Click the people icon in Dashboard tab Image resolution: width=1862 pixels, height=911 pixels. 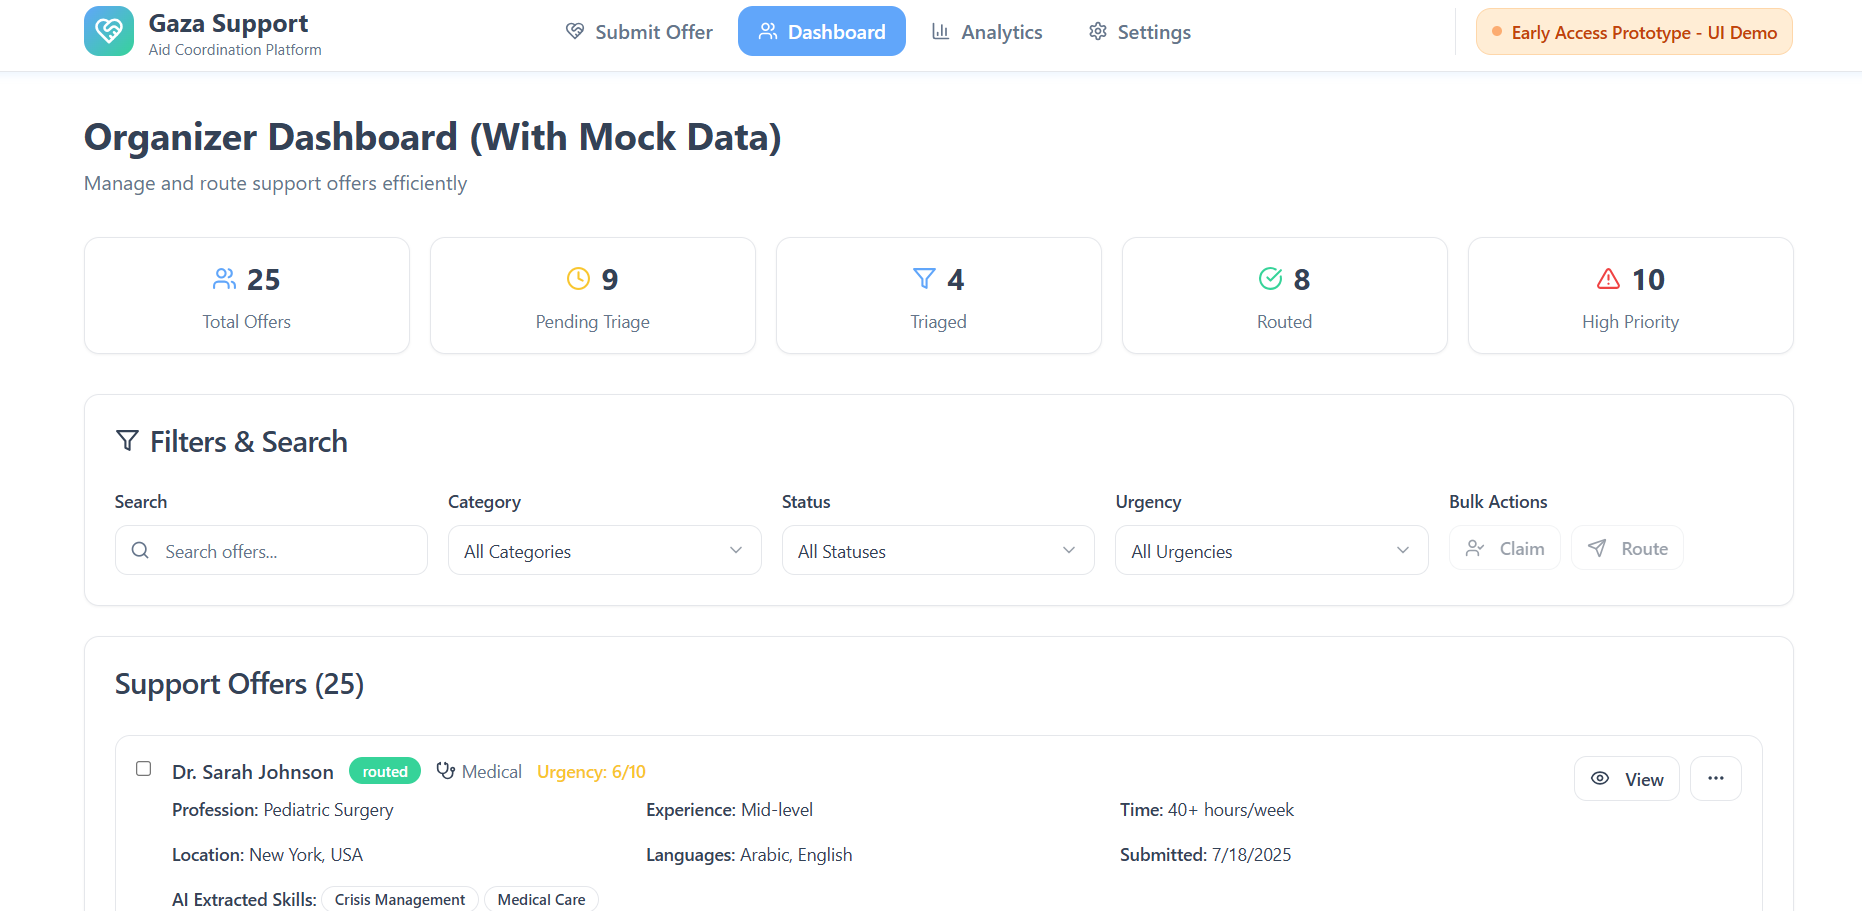pyautogui.click(x=768, y=31)
